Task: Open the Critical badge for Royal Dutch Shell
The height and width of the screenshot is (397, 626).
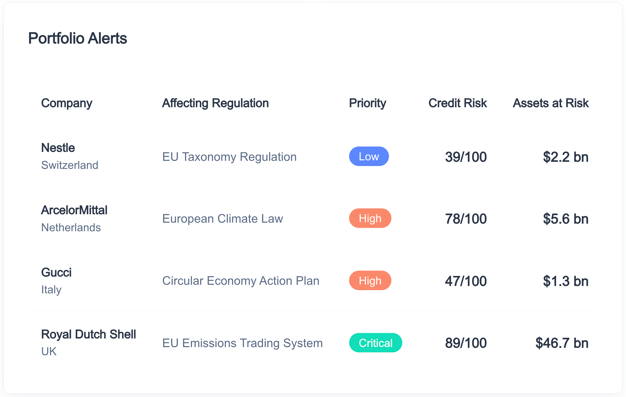Action: [x=375, y=343]
